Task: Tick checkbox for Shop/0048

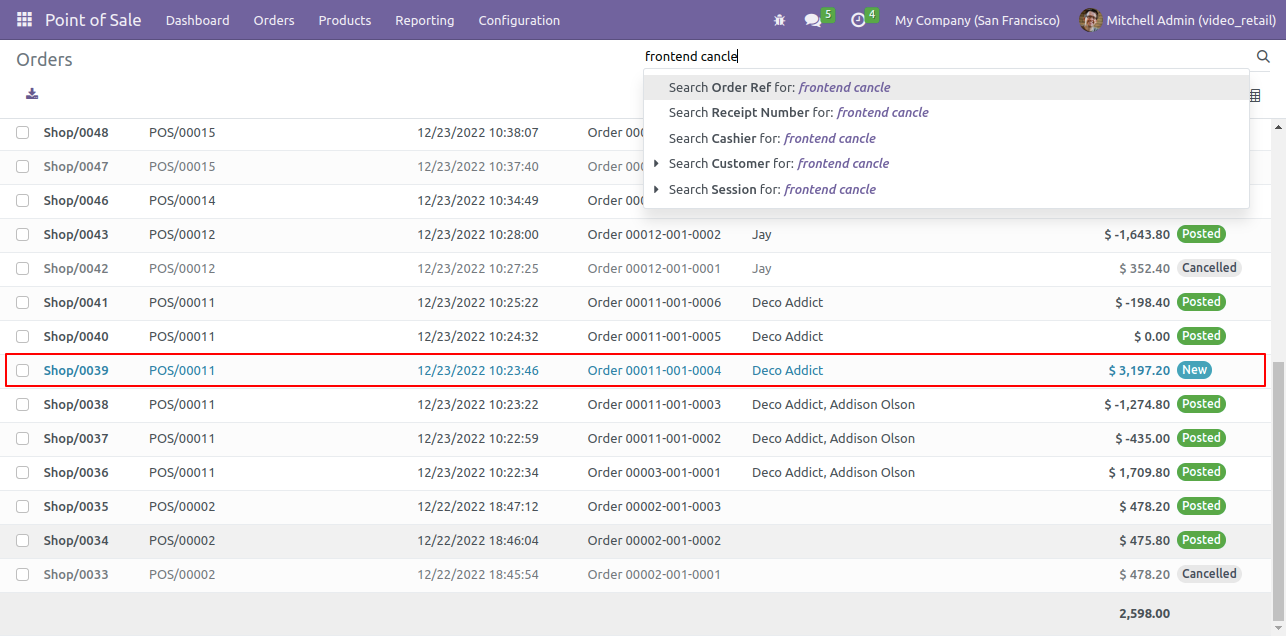Action: pyautogui.click(x=23, y=133)
